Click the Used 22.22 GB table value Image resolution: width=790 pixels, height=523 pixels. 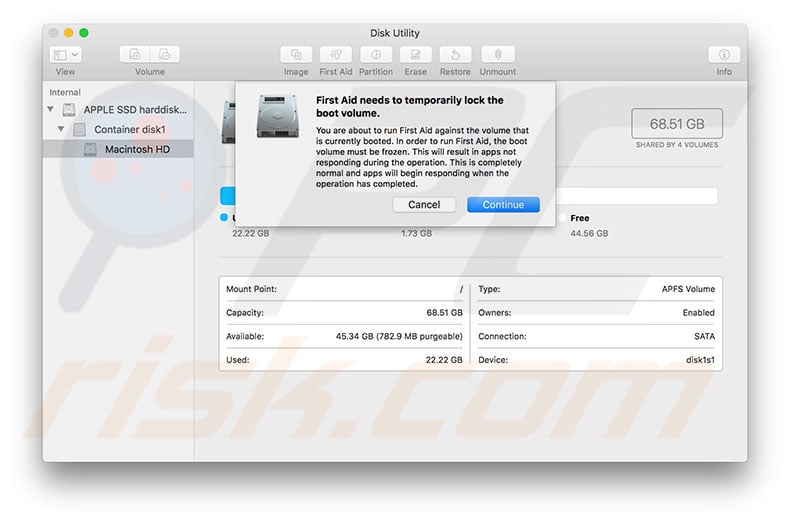pyautogui.click(x=444, y=360)
